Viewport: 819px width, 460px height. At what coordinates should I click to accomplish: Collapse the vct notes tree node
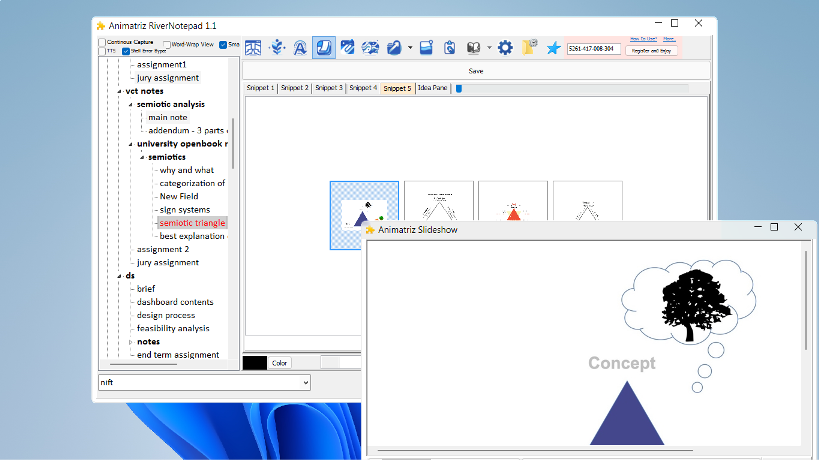120,91
